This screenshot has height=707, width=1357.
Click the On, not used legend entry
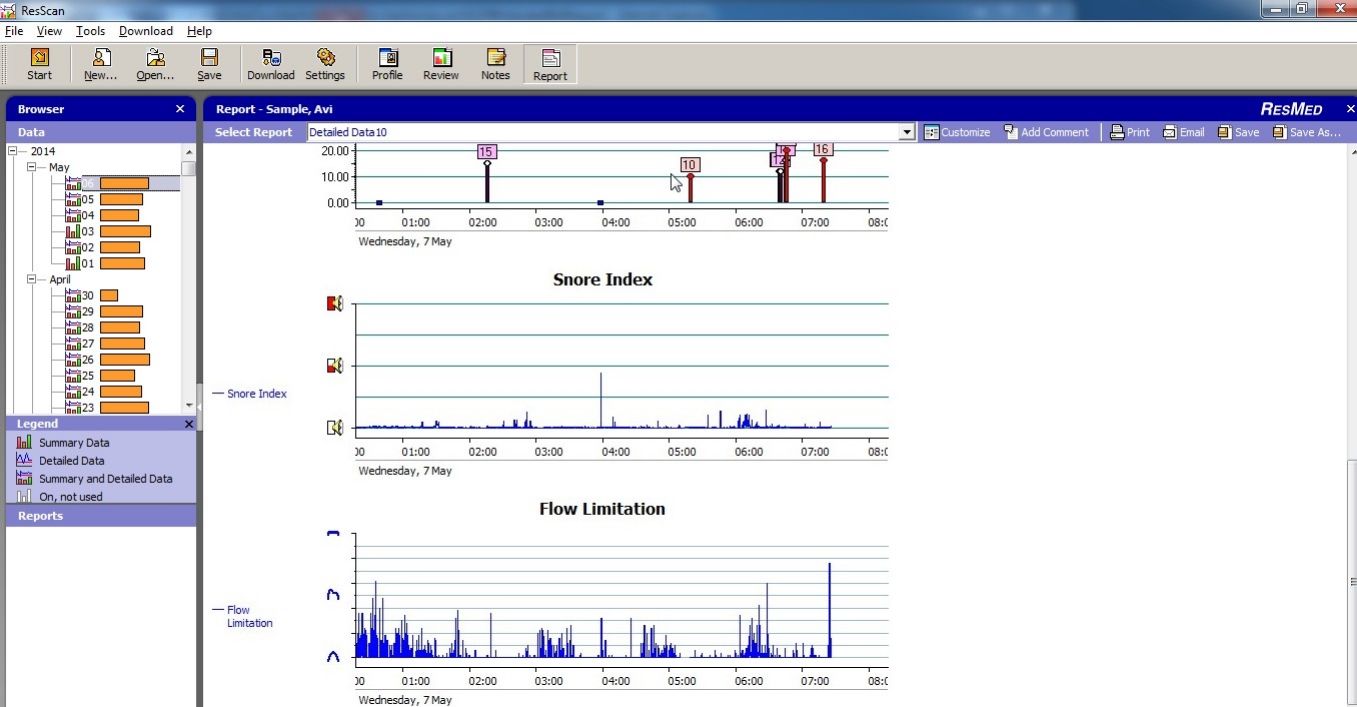(59, 496)
